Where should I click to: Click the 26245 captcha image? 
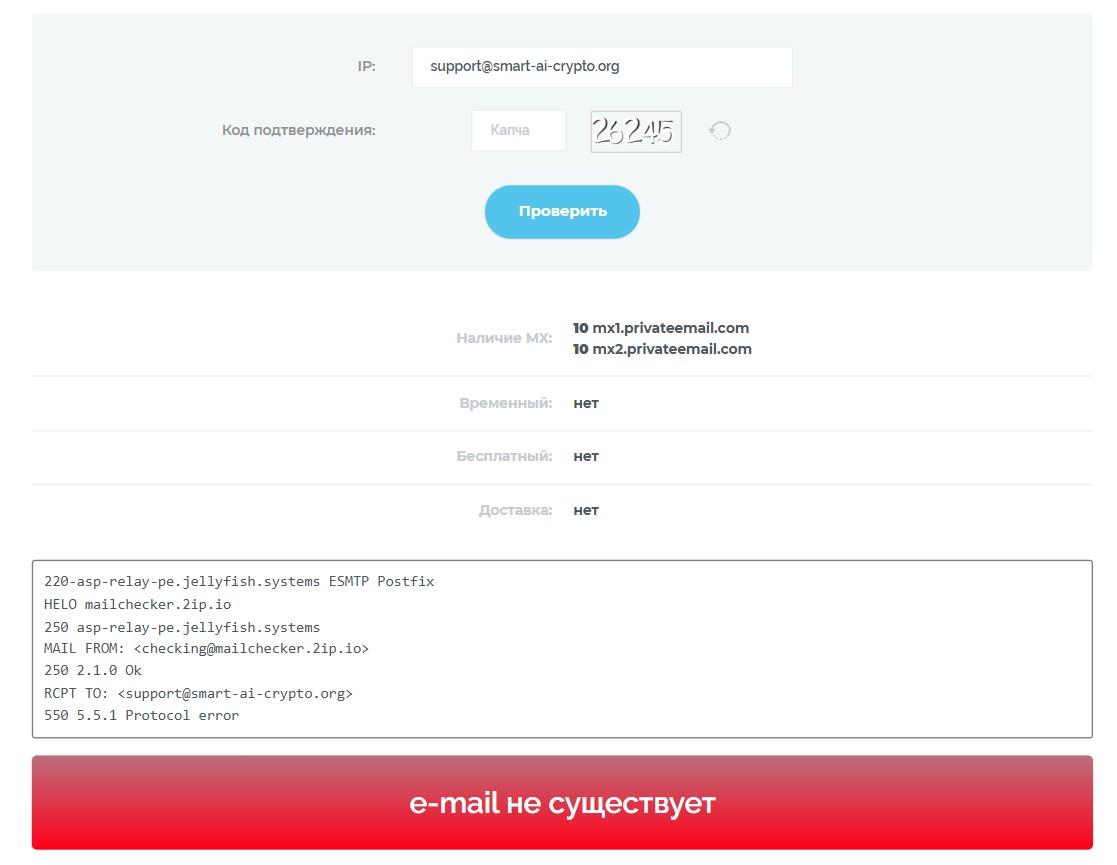[x=636, y=132]
